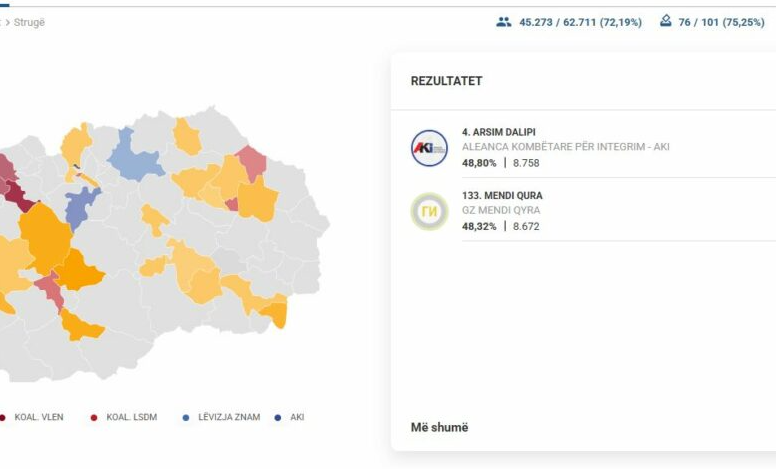Click the light blue municipality on the map
The width and height of the screenshot is (776, 469).
tap(136, 155)
